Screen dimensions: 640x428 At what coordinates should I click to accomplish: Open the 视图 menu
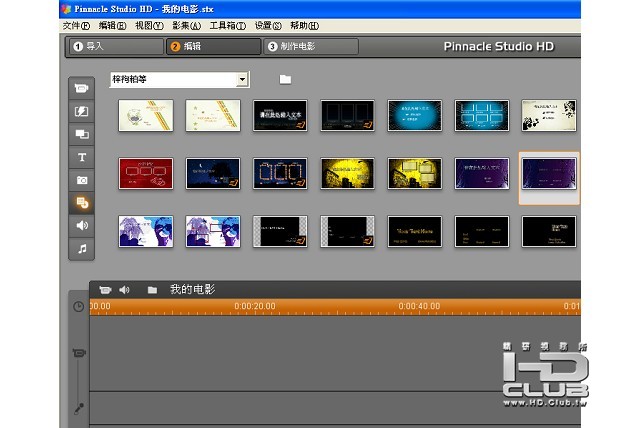(x=149, y=26)
